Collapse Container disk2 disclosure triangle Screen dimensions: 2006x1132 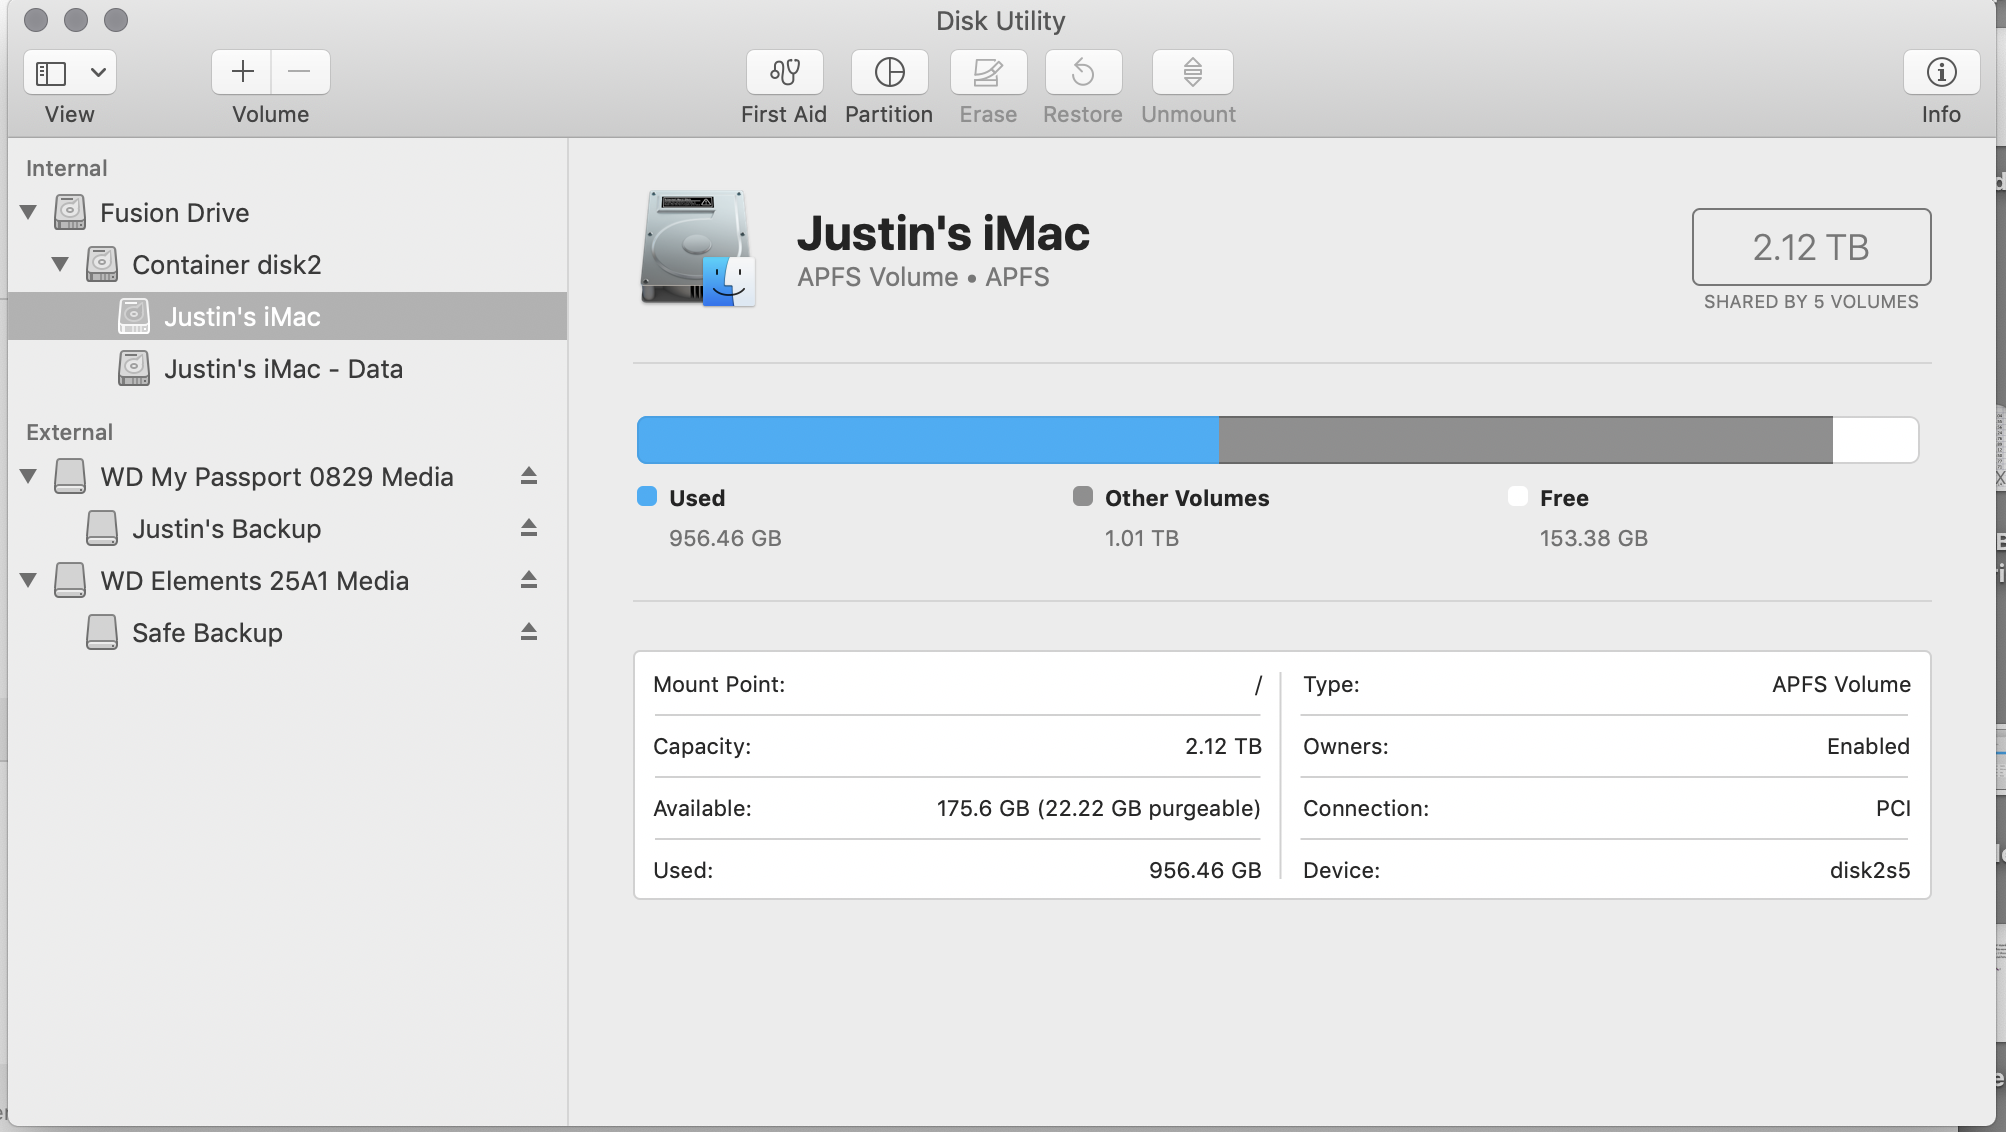59,264
